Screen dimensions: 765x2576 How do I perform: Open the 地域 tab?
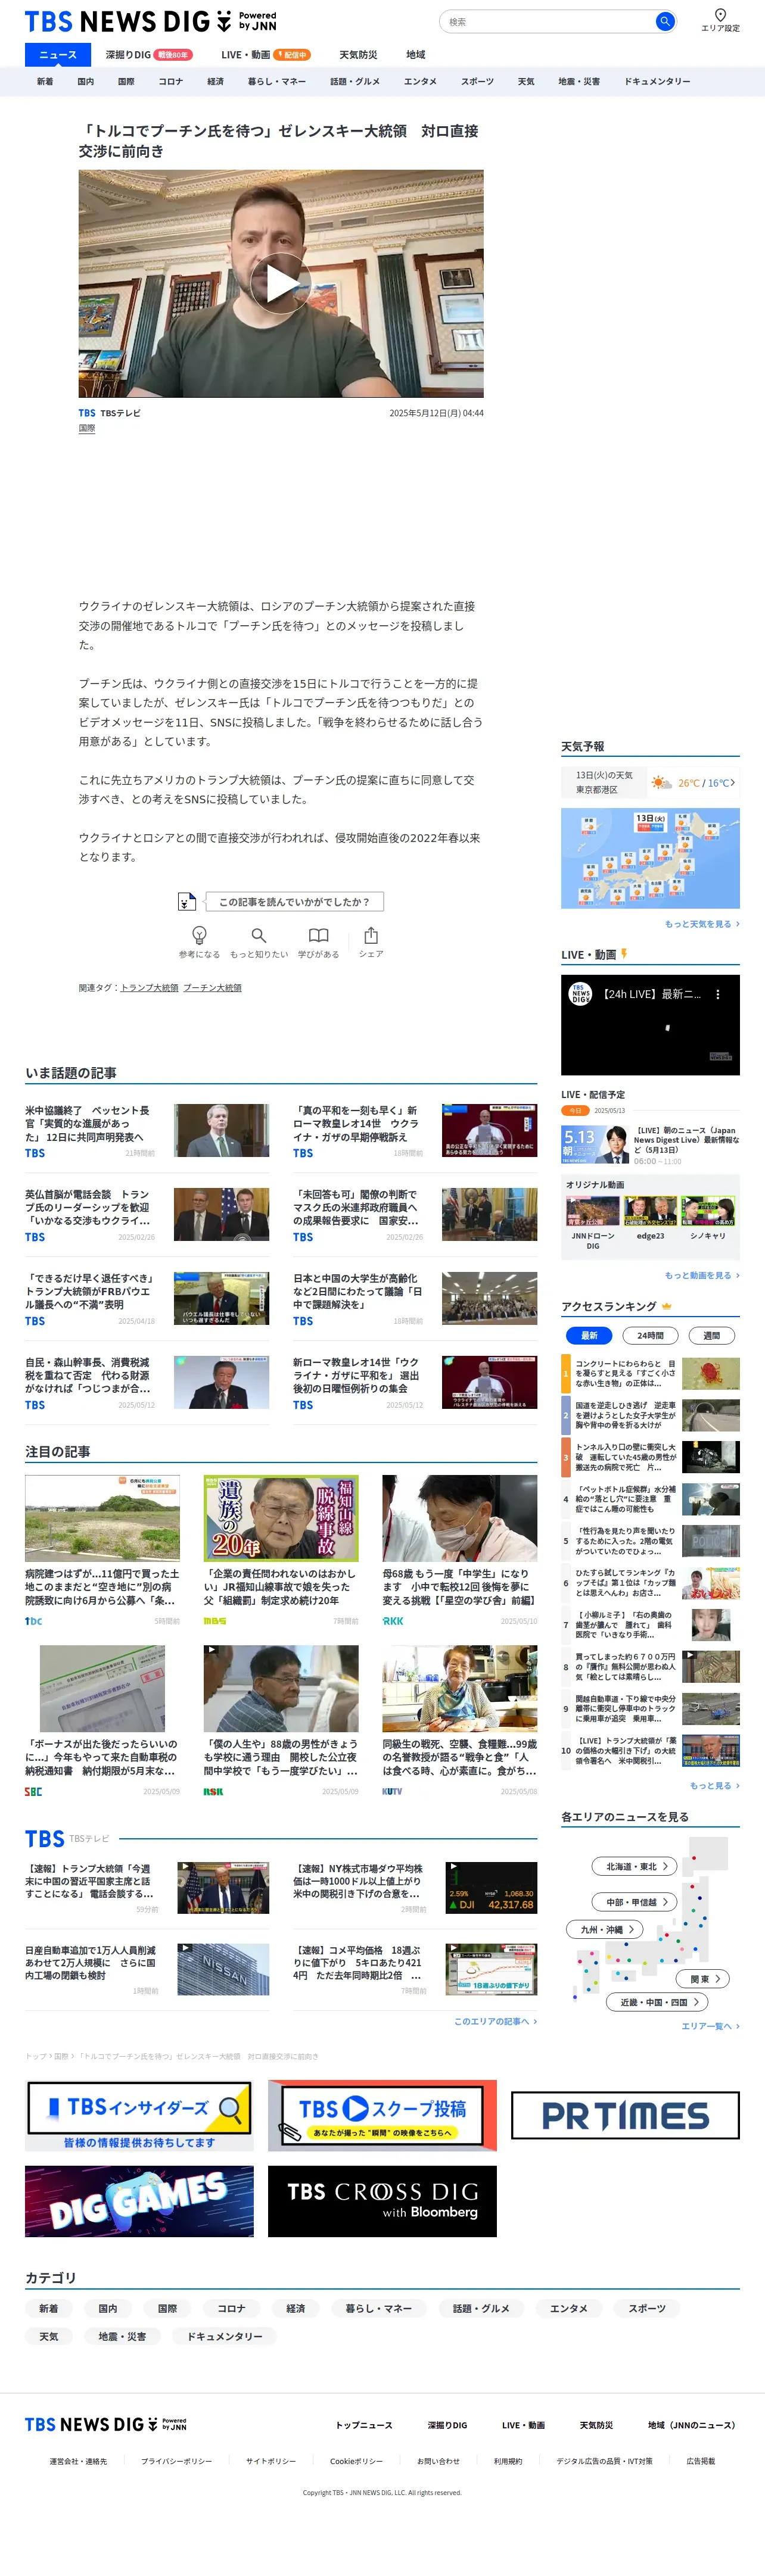pyautogui.click(x=416, y=55)
